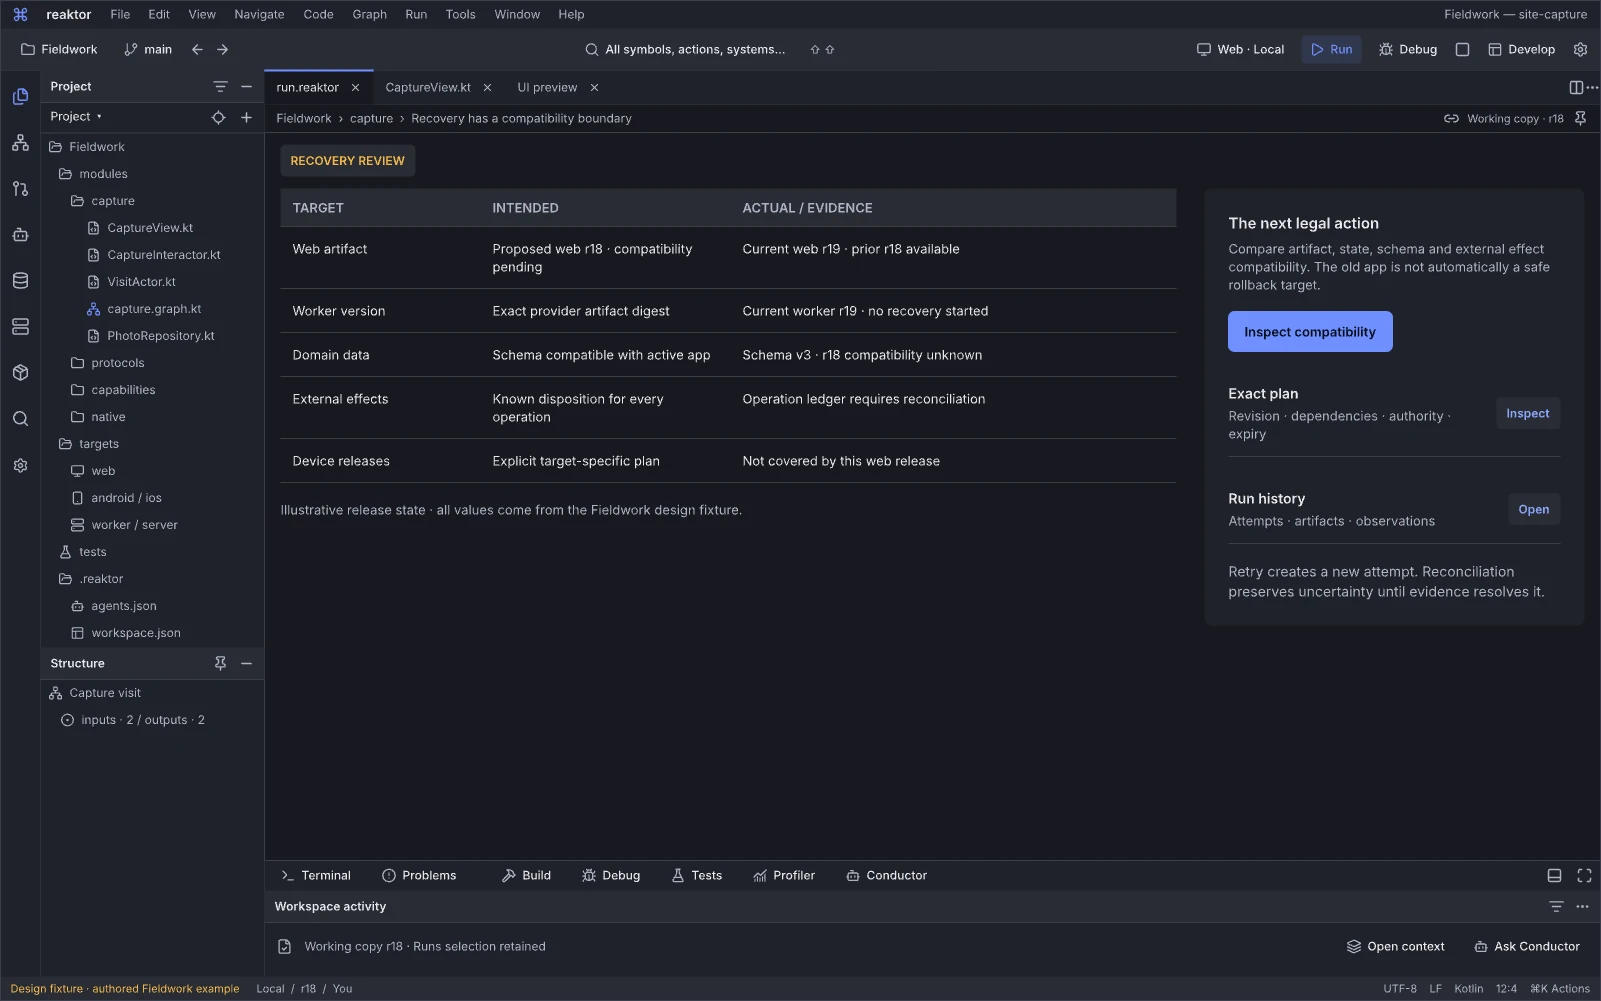The height and width of the screenshot is (1001, 1601).
Task: Open the version control sidebar icon
Action: point(20,189)
